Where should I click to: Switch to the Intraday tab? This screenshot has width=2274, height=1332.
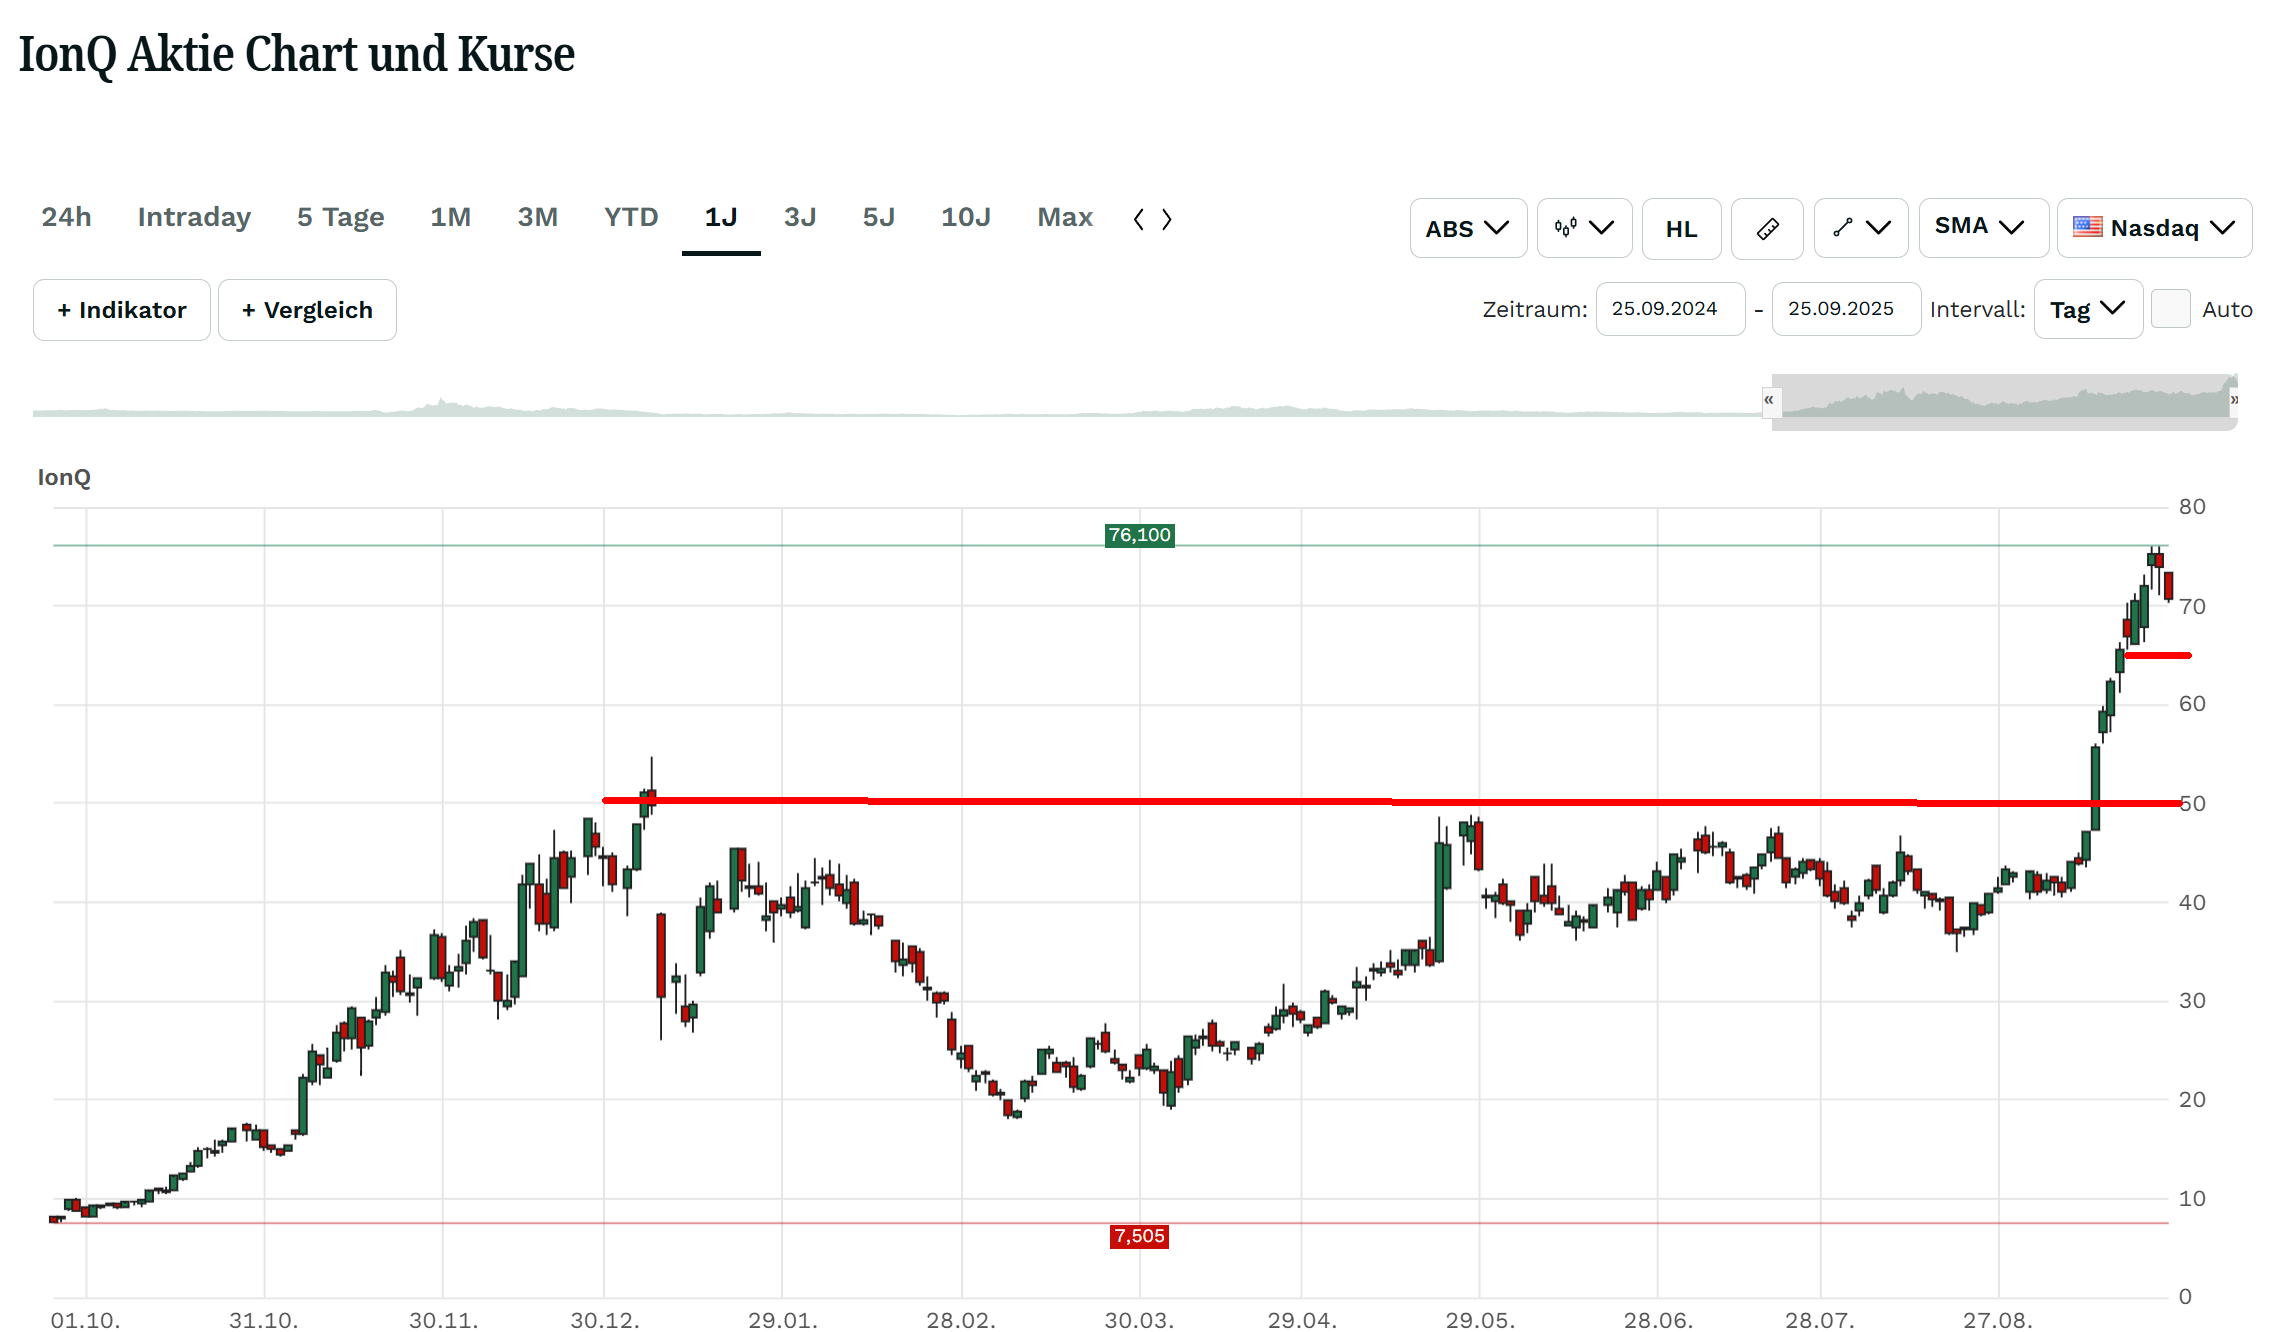coord(194,217)
